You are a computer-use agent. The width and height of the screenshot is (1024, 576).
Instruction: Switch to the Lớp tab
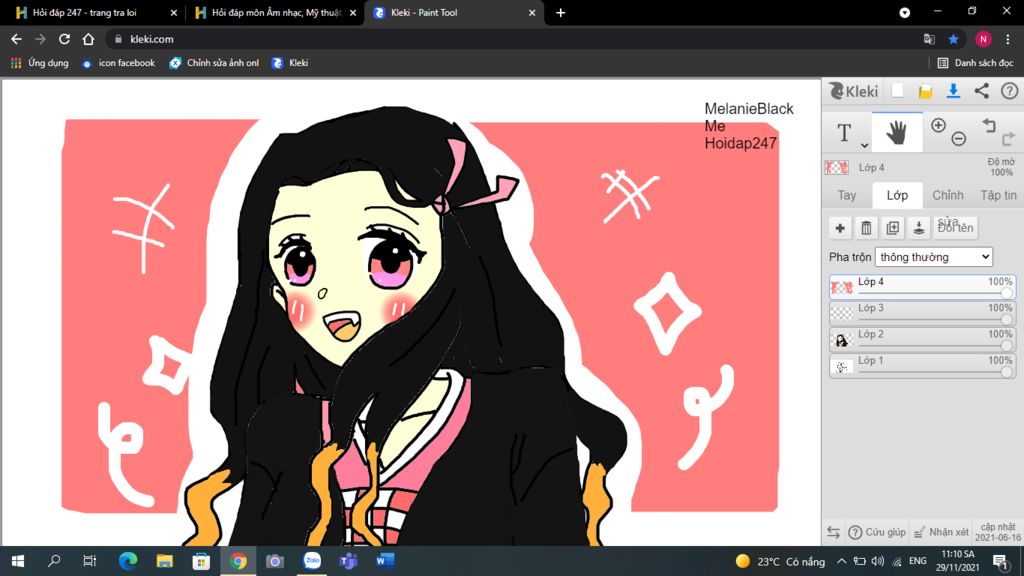pyautogui.click(x=897, y=195)
